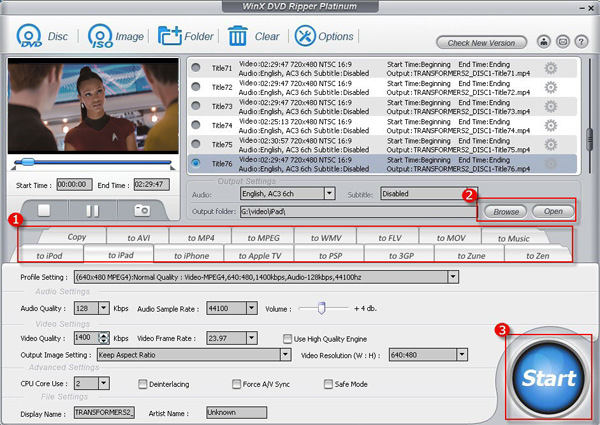This screenshot has width=600, height=425.
Task: Click the video preview seek slider handle
Action: 28,162
